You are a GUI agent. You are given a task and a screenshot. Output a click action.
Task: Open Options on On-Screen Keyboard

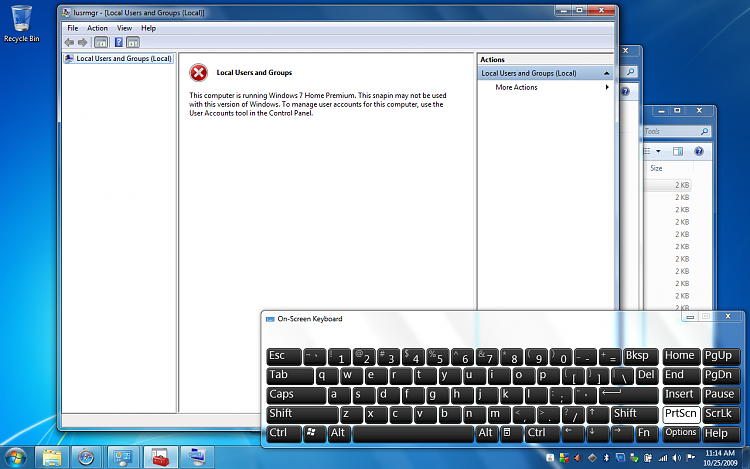coord(681,433)
